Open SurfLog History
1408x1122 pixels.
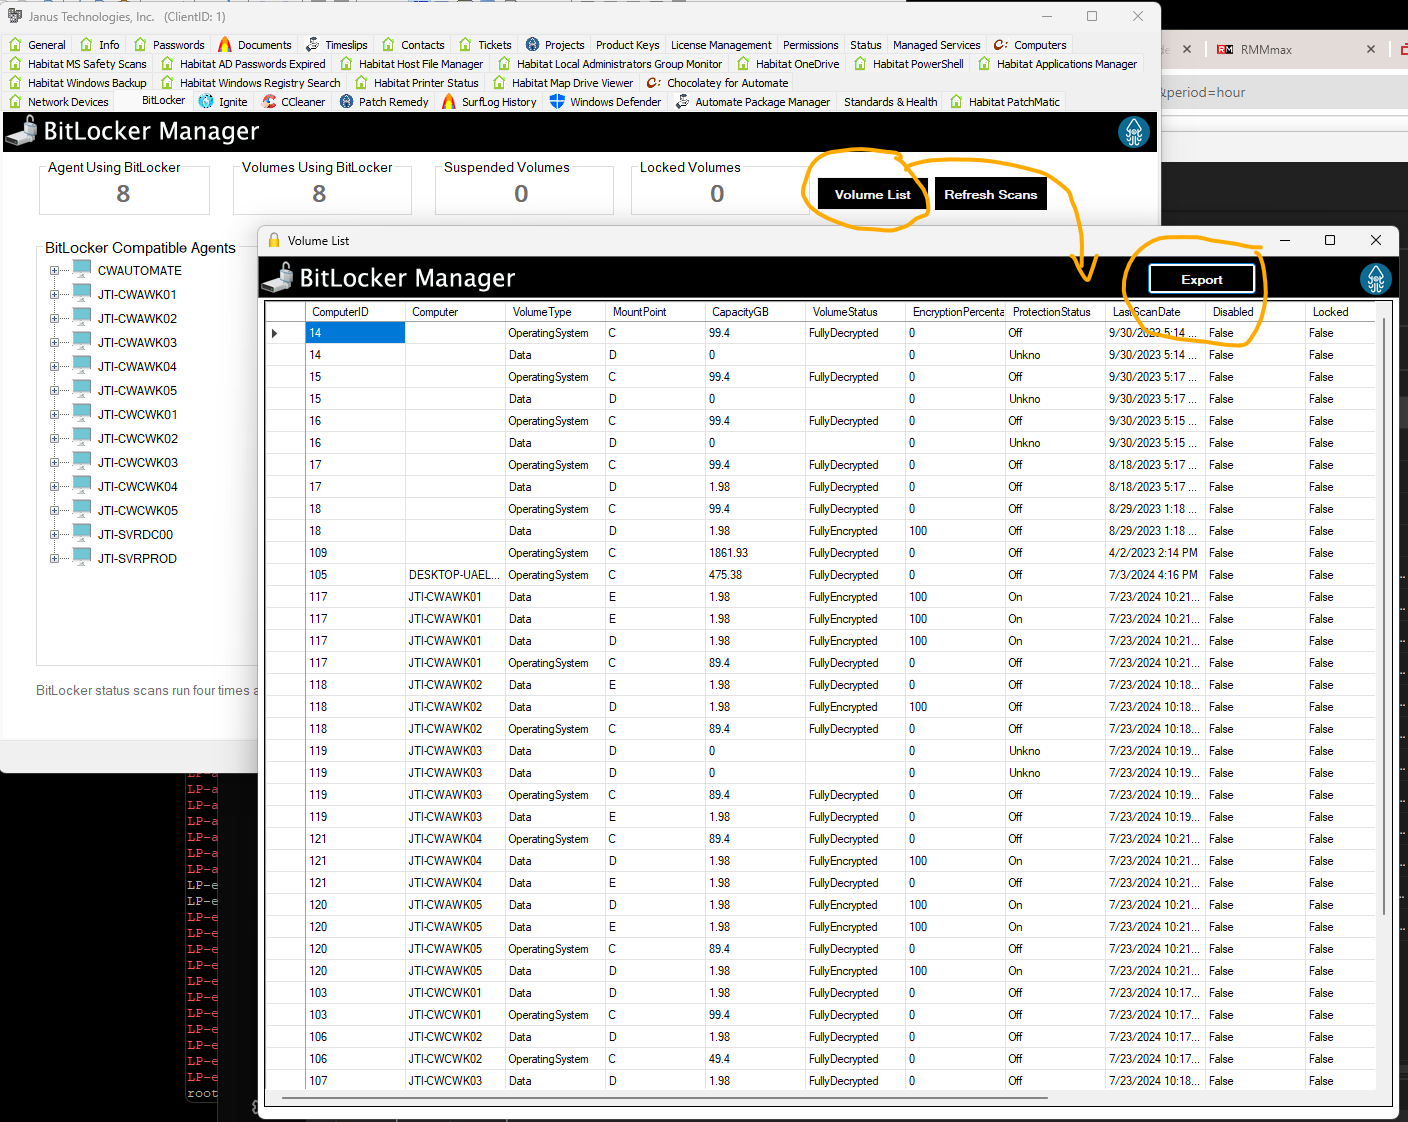click(x=489, y=101)
